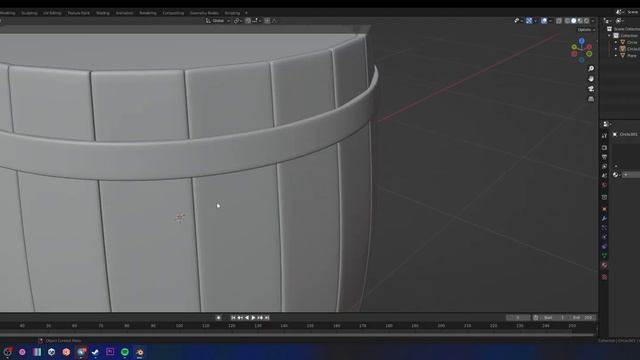Open the Particles properties tab
Image resolution: width=640 pixels, height=360 pixels.
[x=604, y=228]
